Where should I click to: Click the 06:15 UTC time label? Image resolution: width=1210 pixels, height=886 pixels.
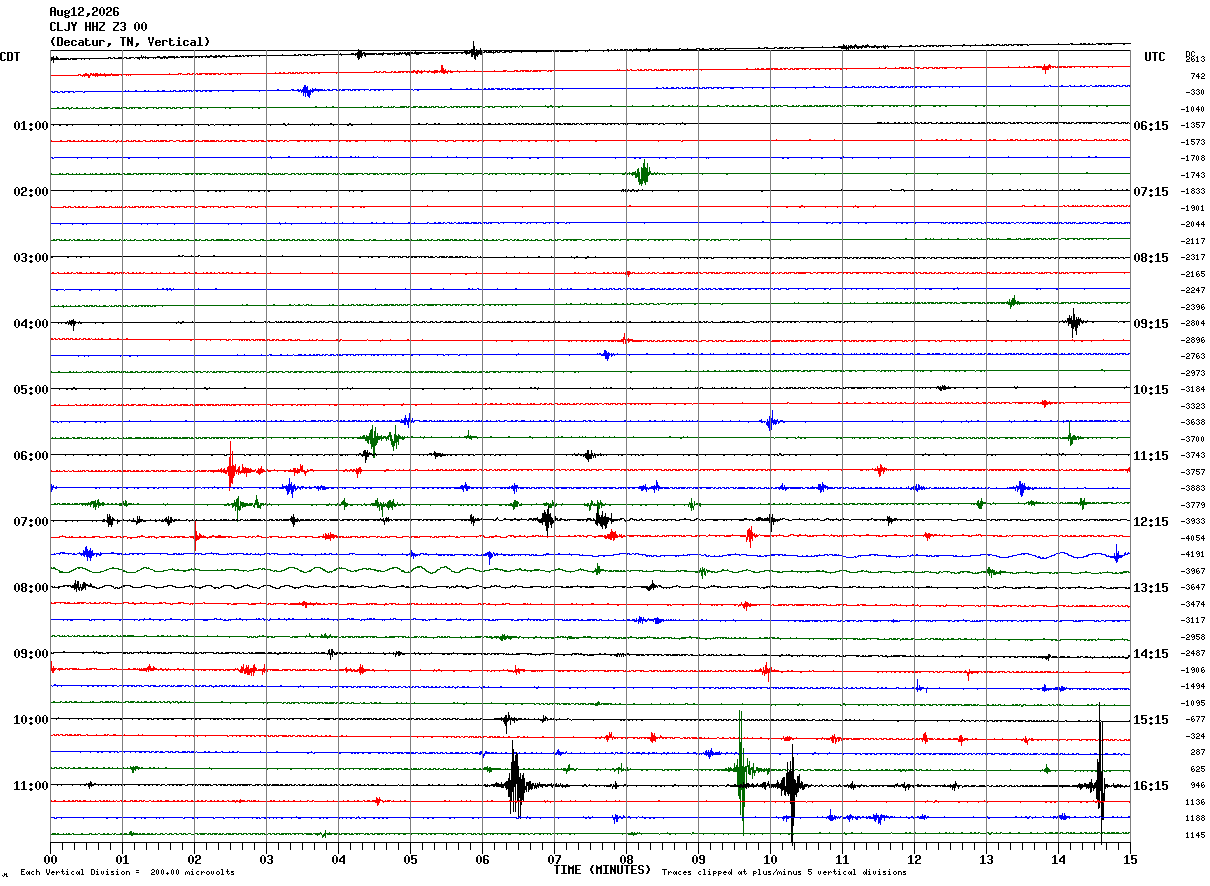(1151, 126)
